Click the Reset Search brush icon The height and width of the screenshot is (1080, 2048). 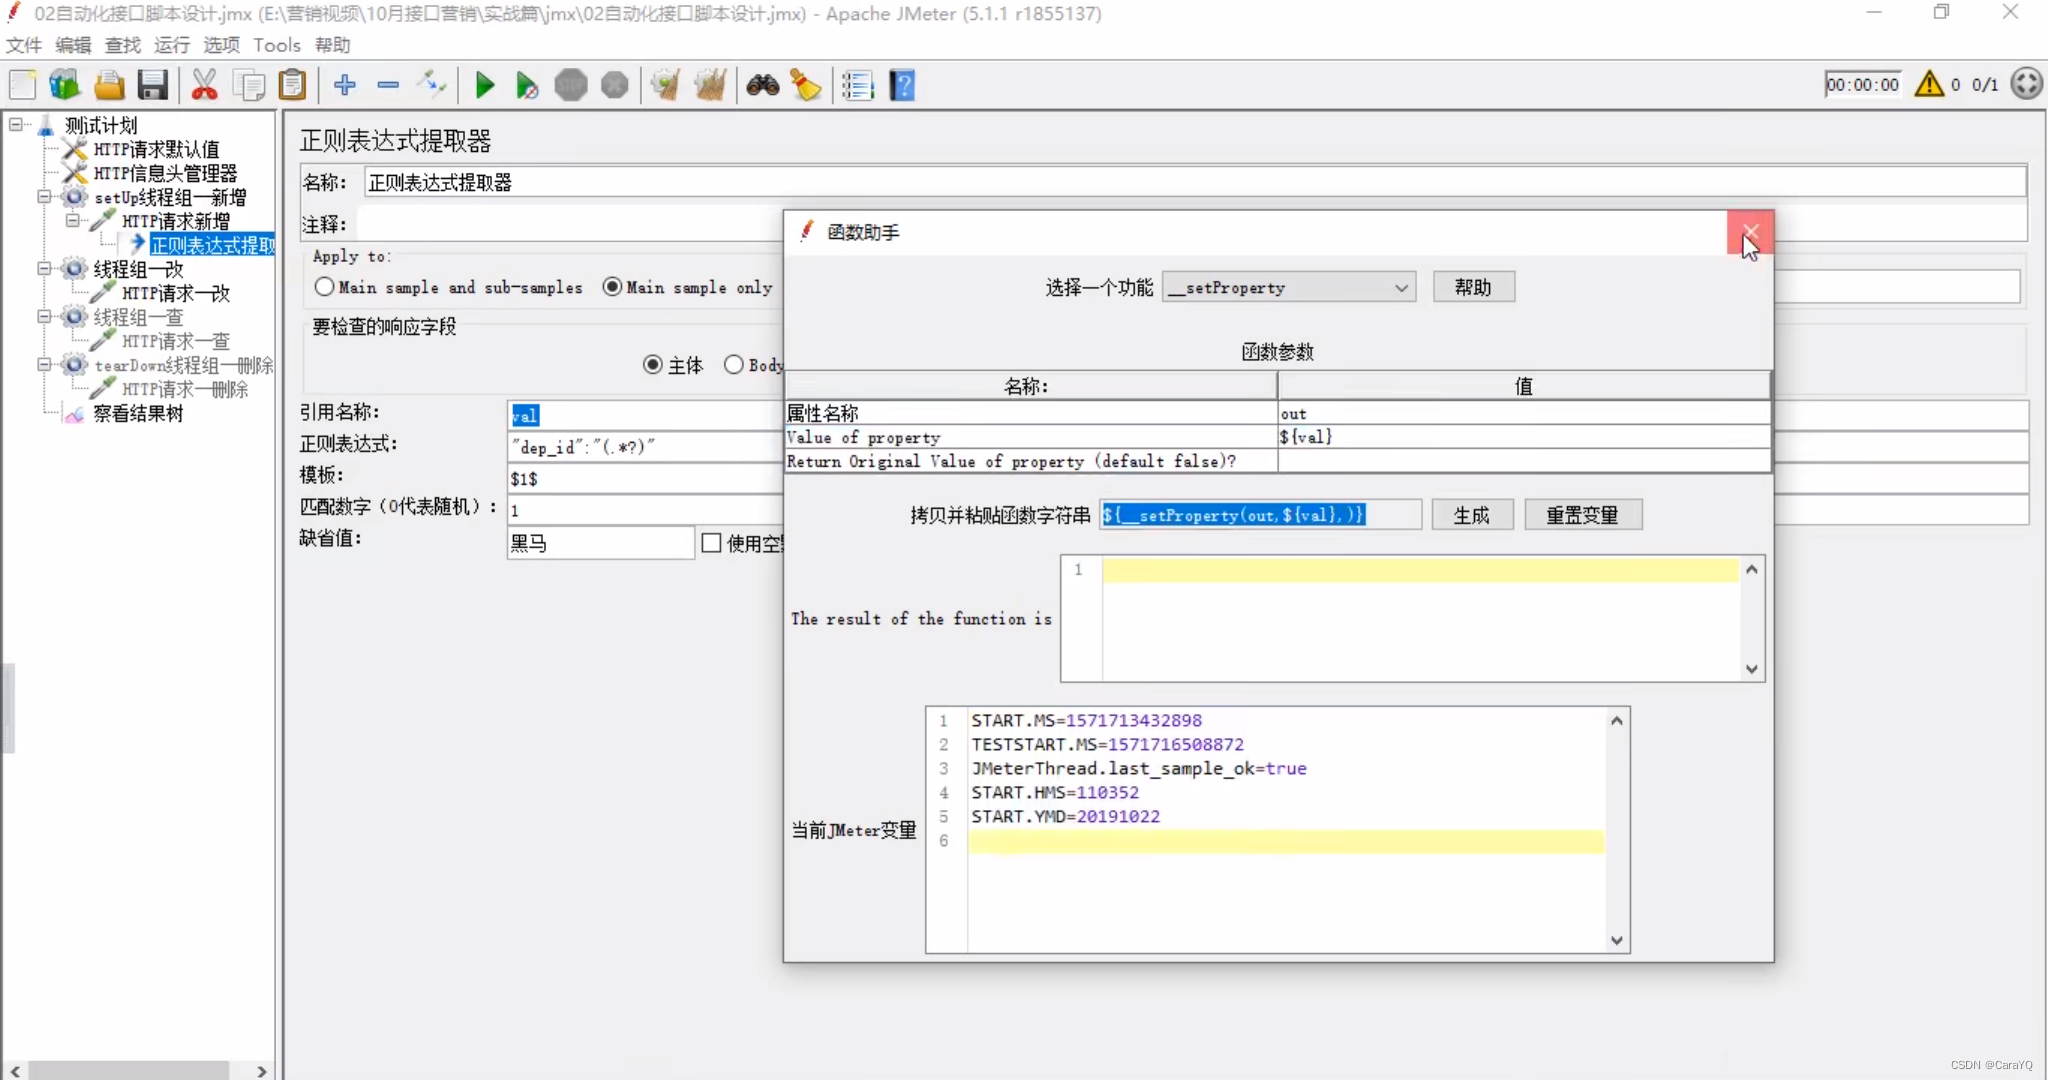[x=806, y=85]
